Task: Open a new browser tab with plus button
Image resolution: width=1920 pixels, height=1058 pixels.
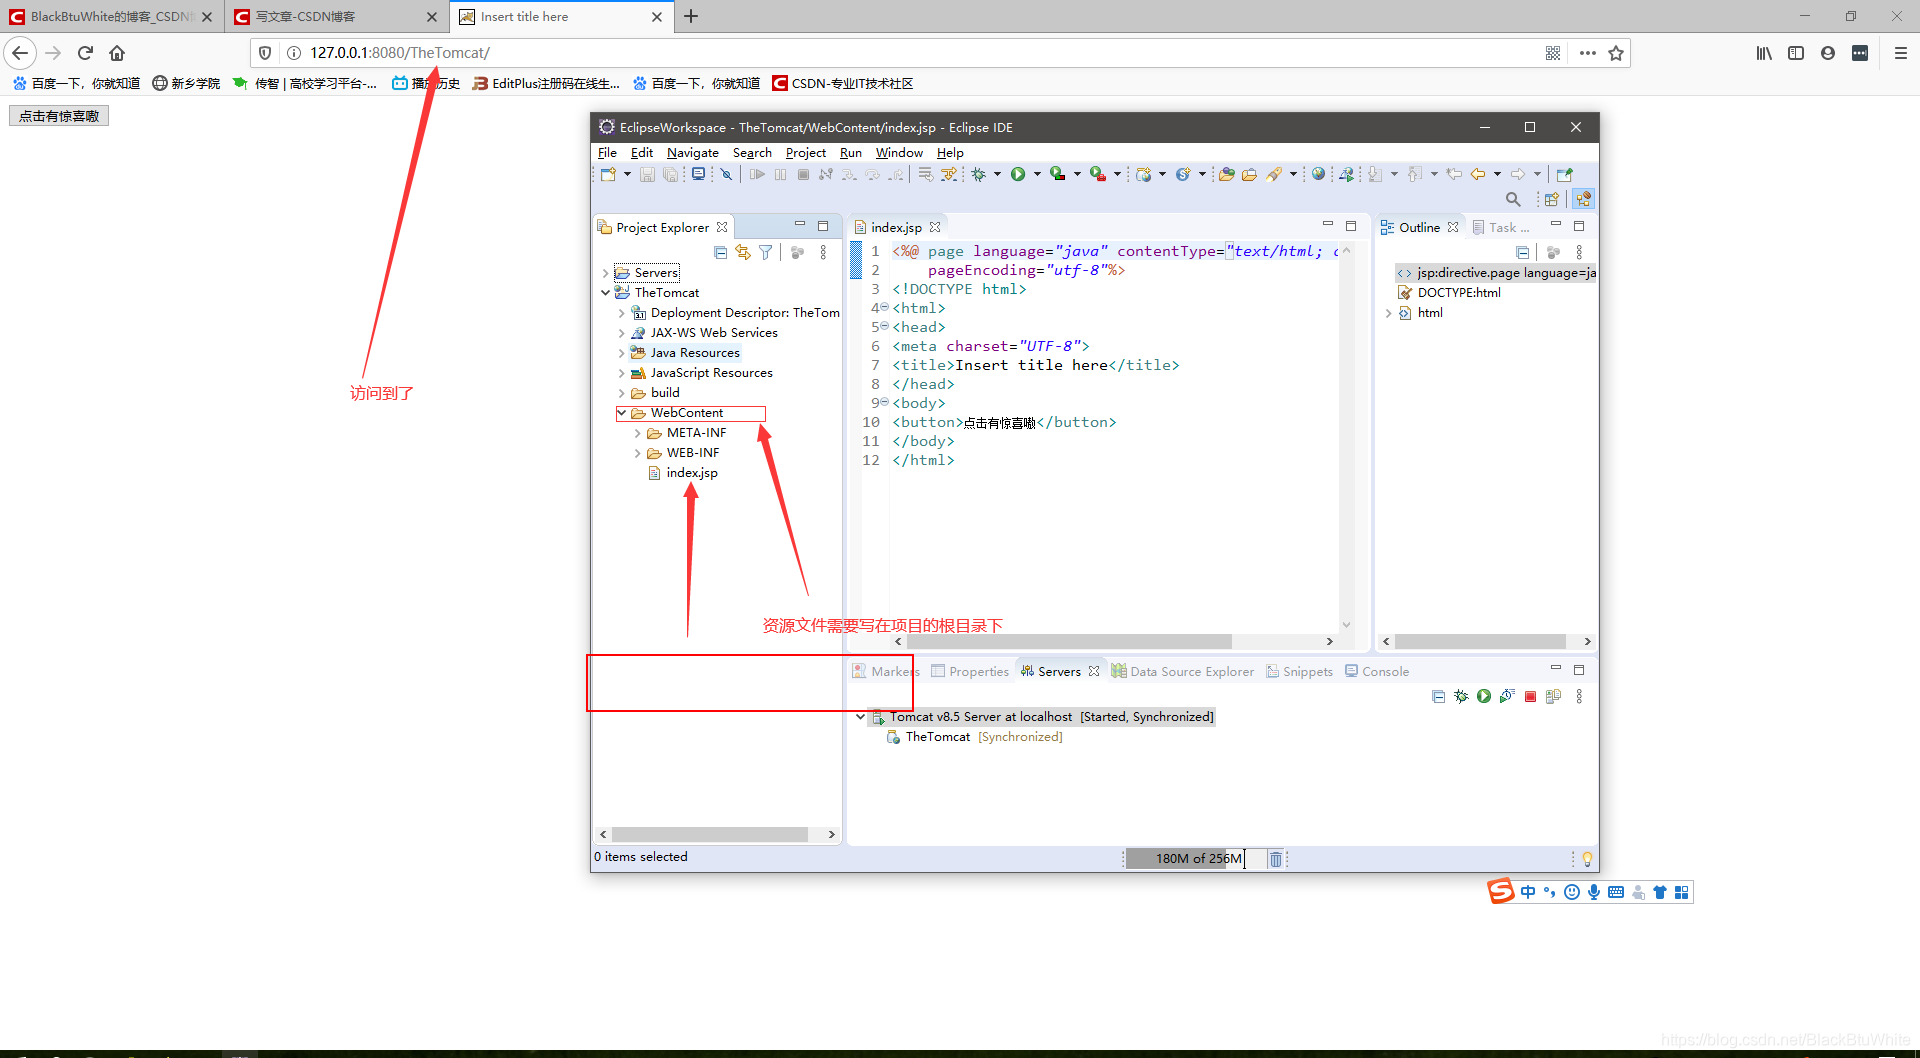Action: [691, 17]
